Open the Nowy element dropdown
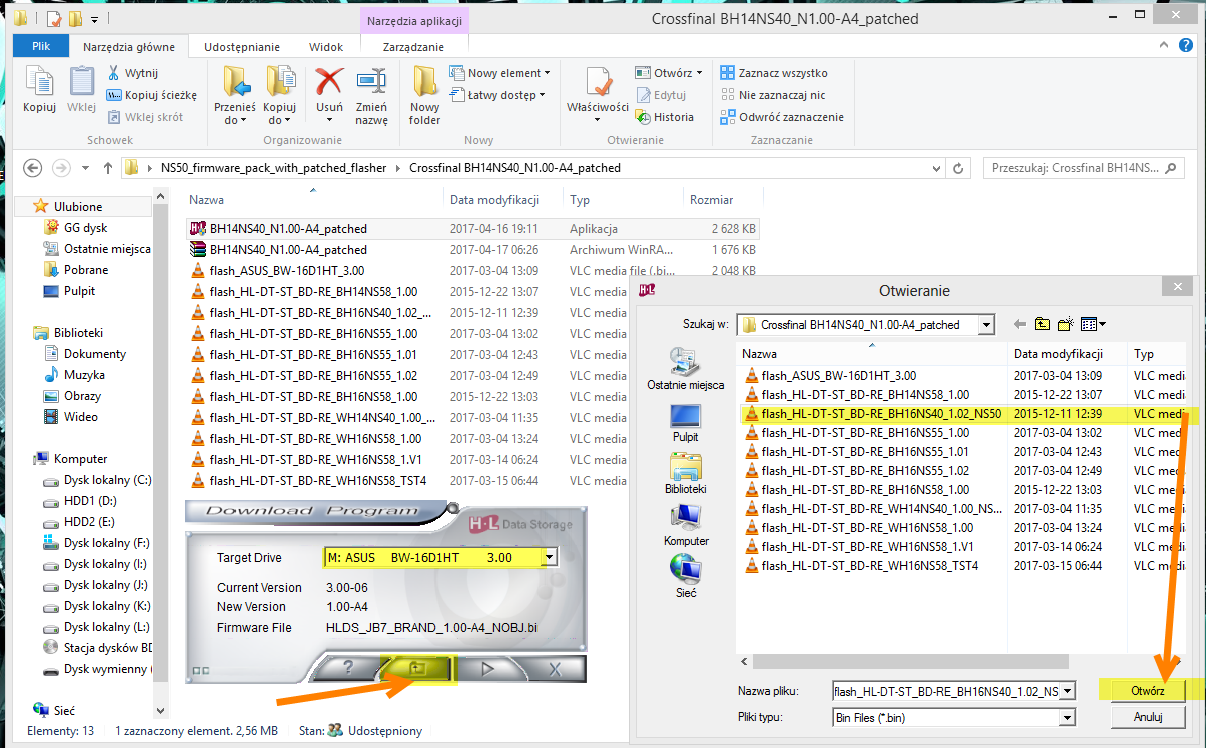The height and width of the screenshot is (748, 1206). 499,73
